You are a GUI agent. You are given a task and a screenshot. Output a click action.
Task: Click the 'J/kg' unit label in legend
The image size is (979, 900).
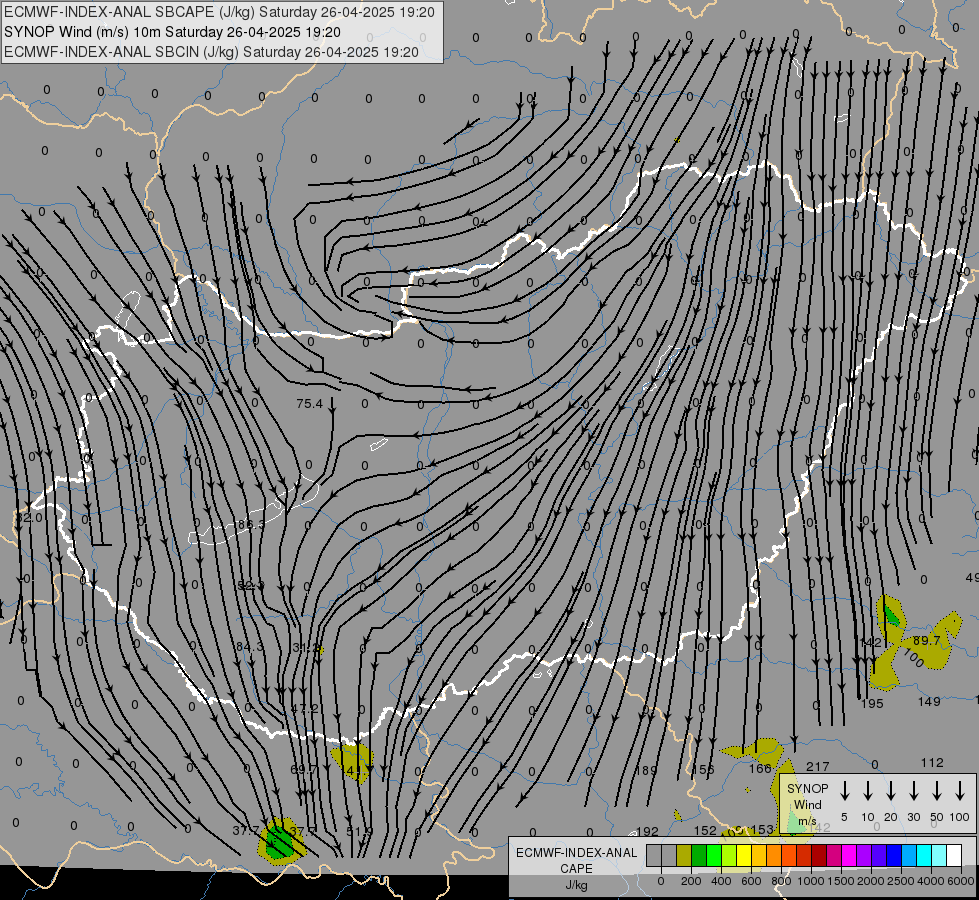pos(576,885)
